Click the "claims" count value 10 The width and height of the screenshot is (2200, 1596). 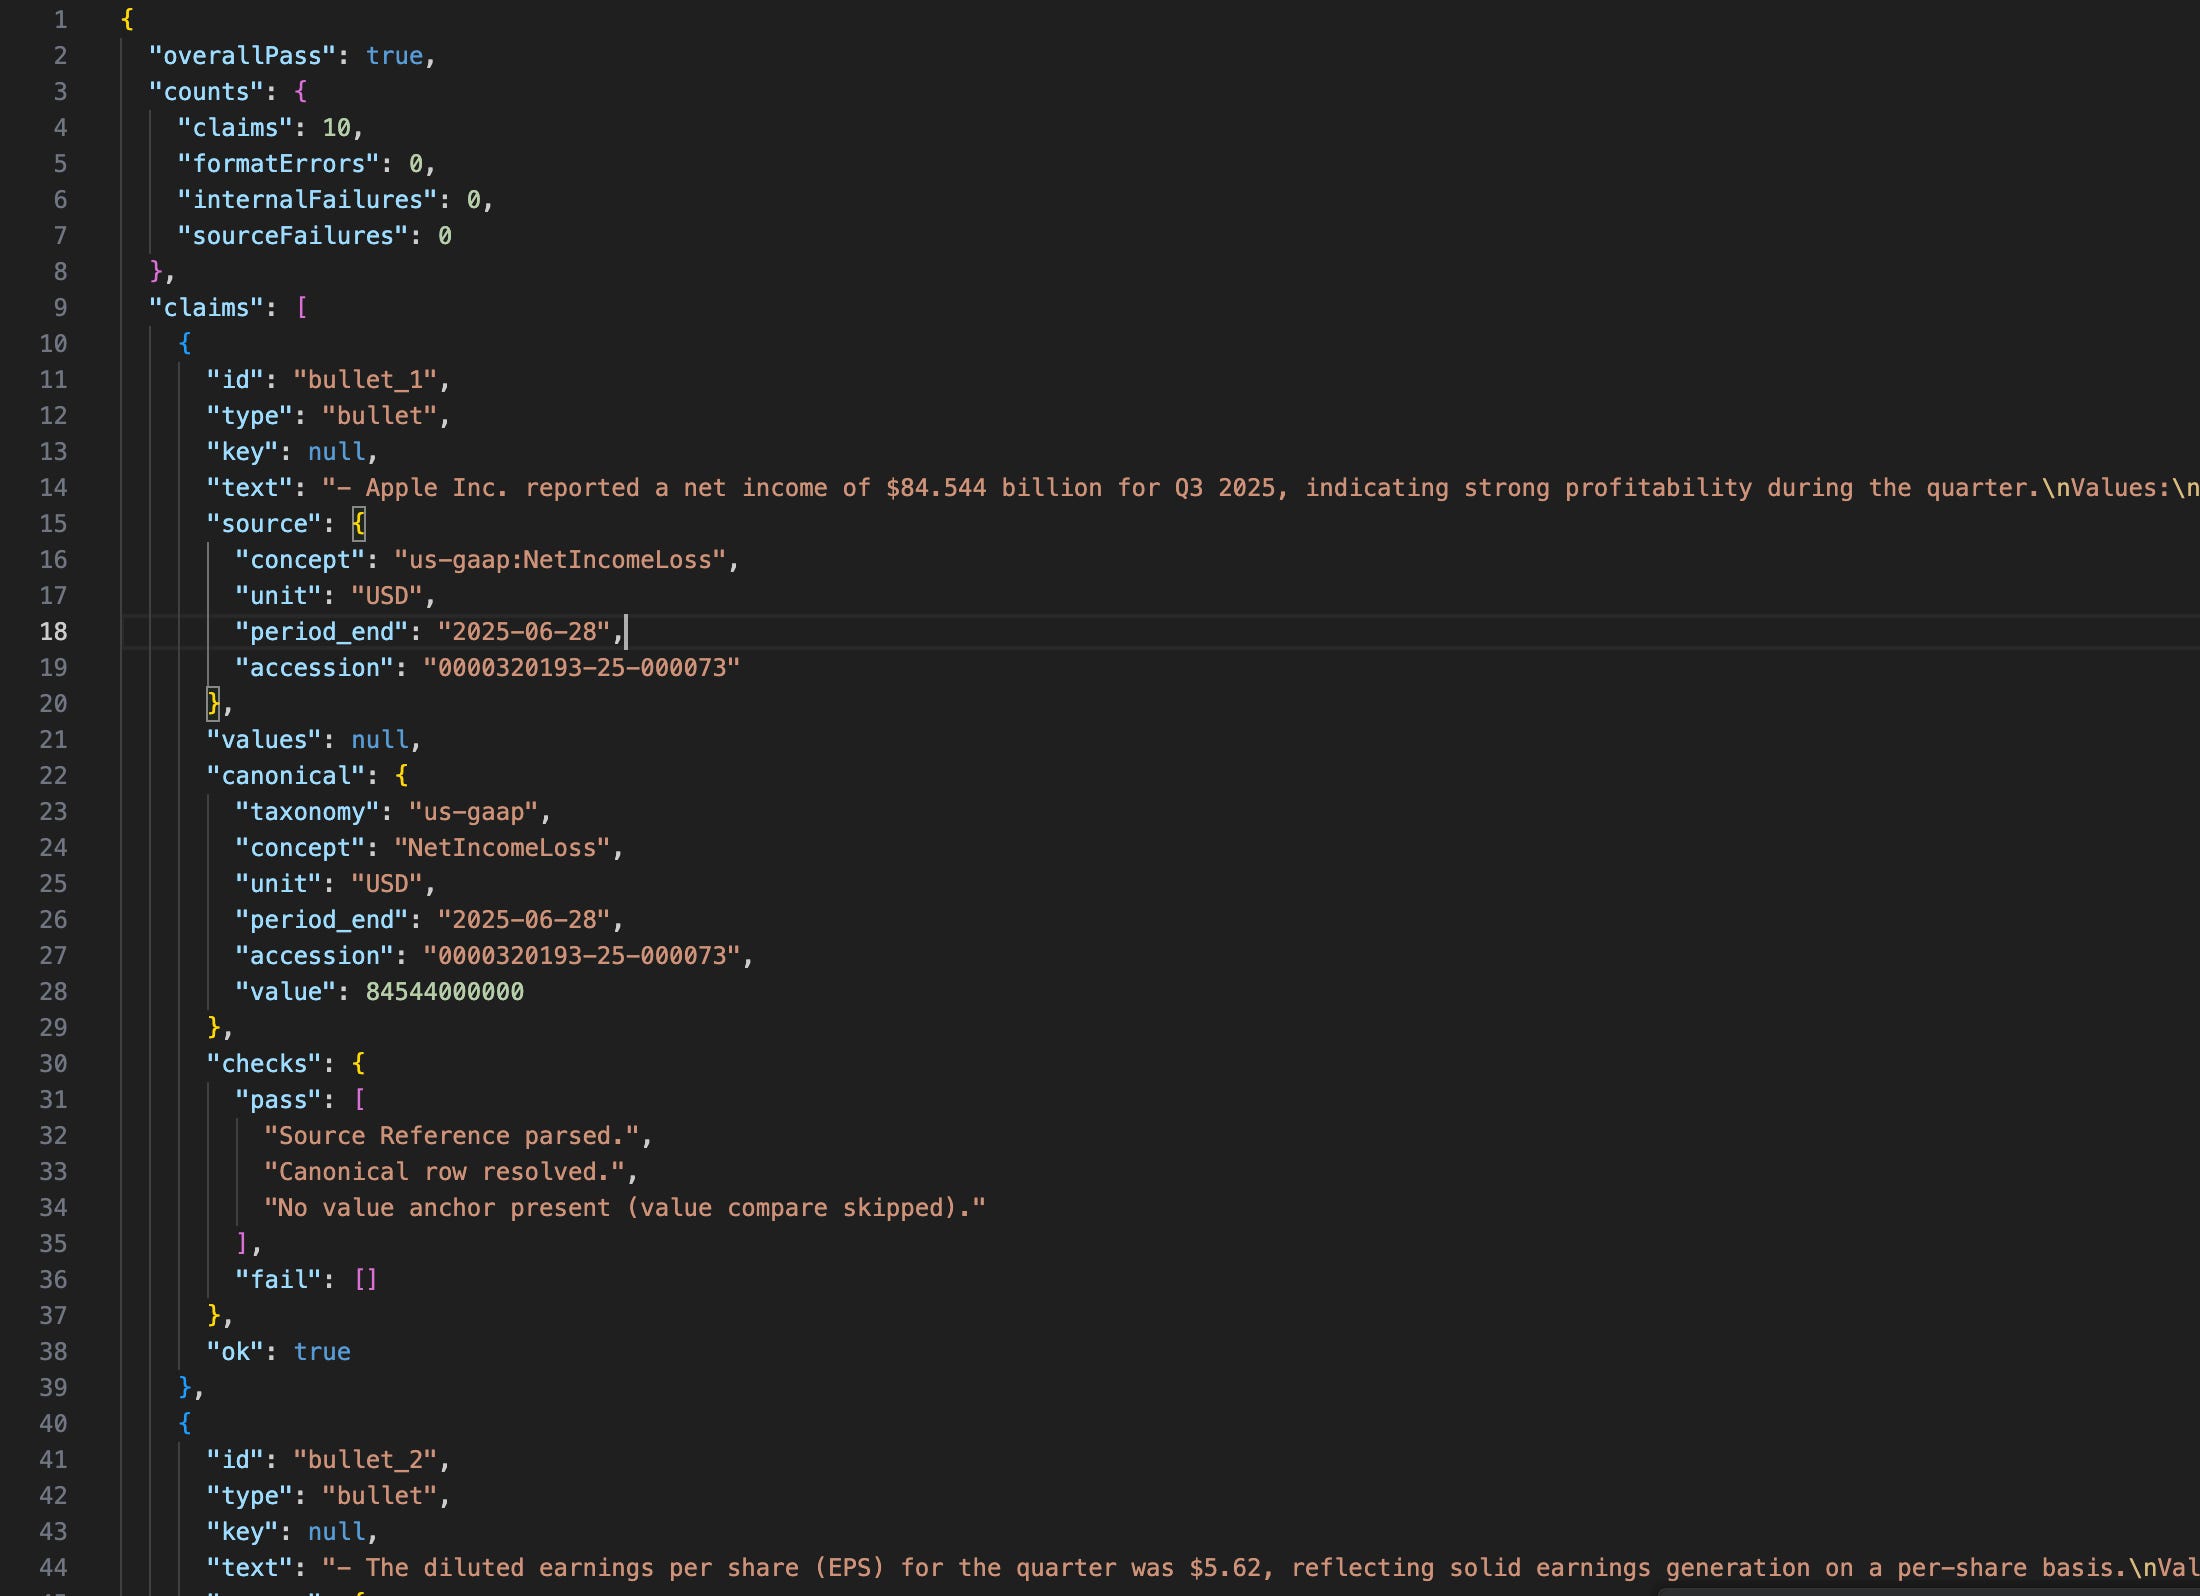tap(336, 128)
